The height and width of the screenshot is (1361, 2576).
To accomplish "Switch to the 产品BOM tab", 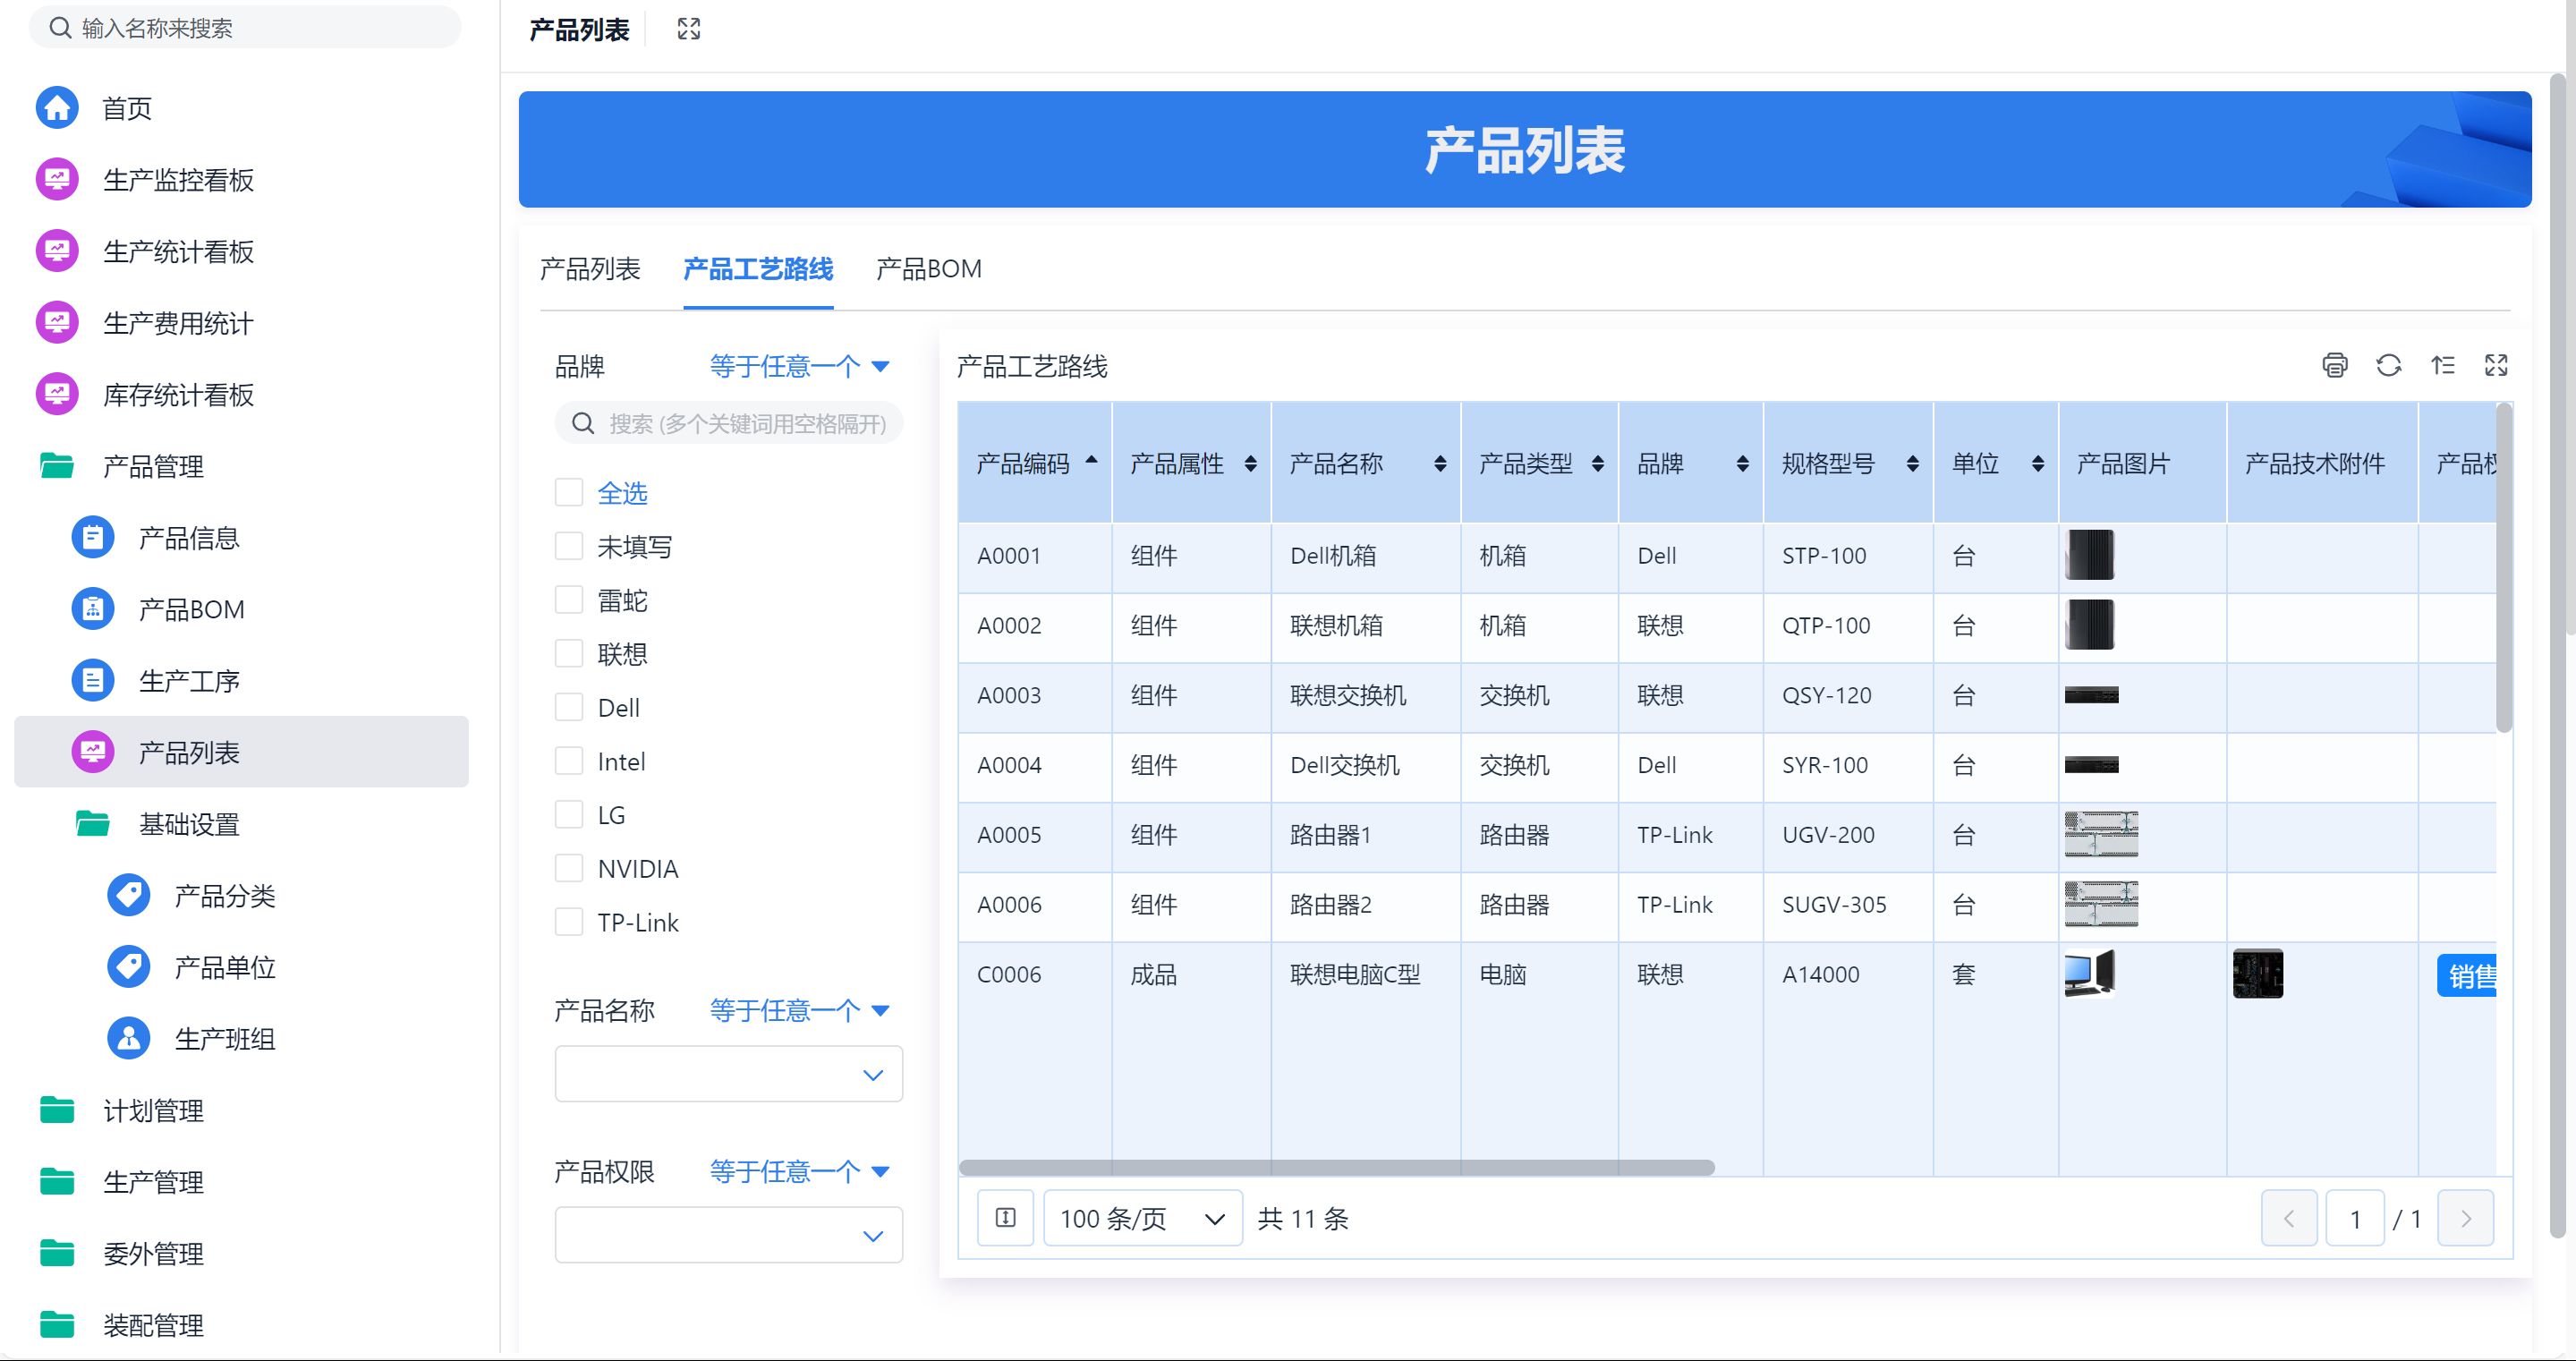I will pos(928,269).
